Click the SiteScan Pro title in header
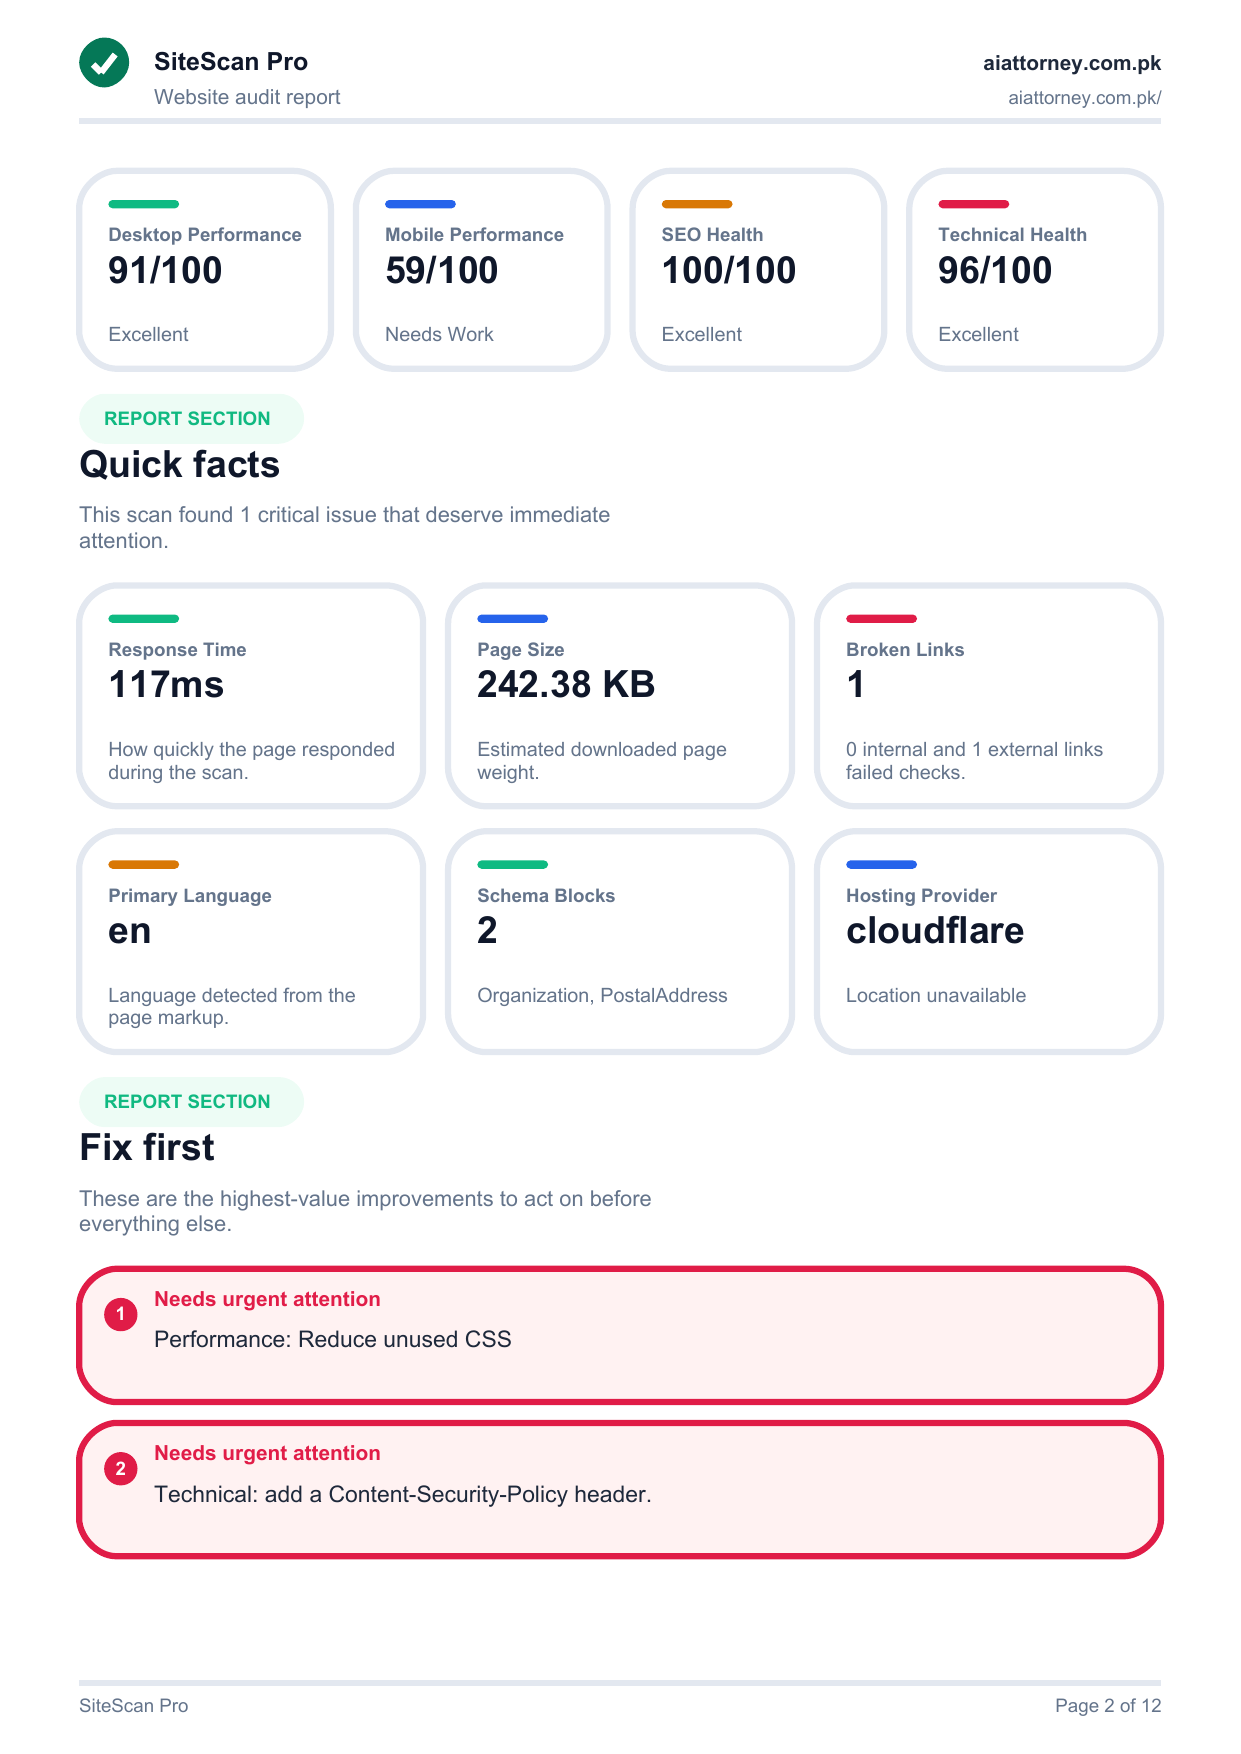 tap(231, 62)
